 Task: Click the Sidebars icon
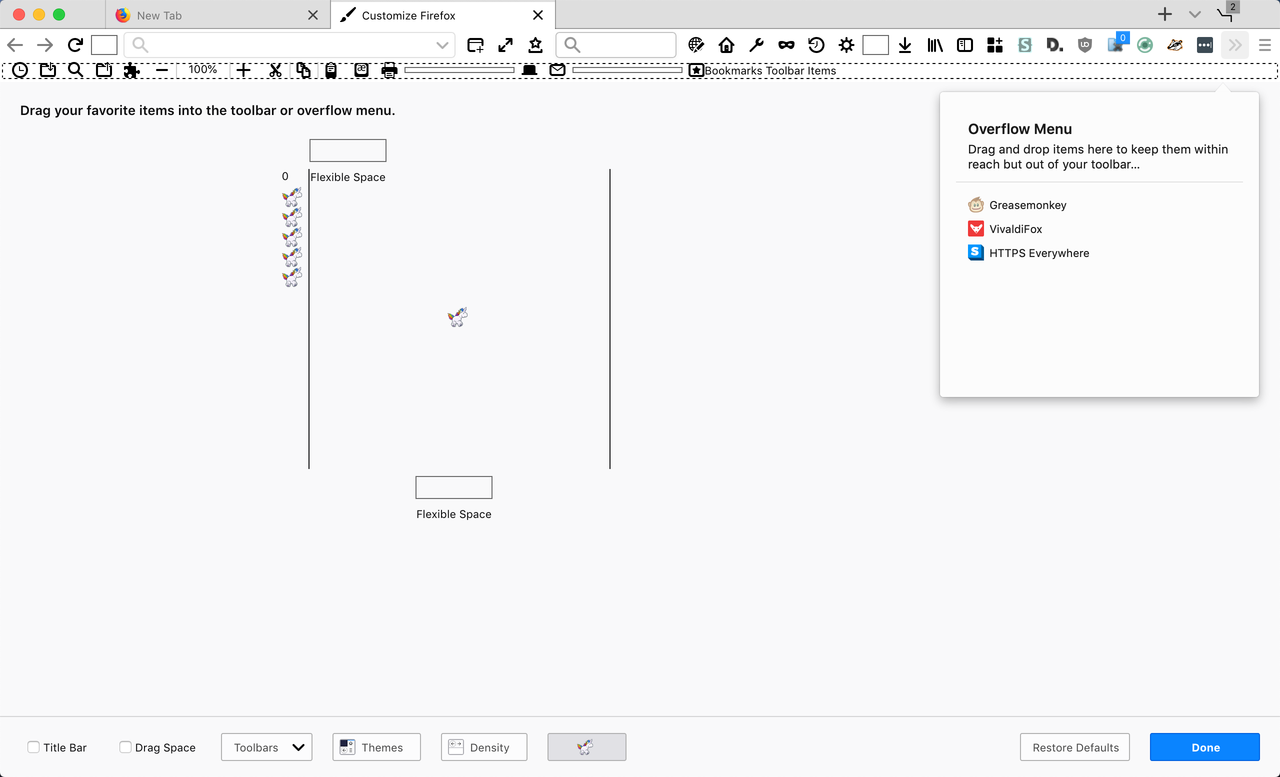pyautogui.click(x=965, y=45)
